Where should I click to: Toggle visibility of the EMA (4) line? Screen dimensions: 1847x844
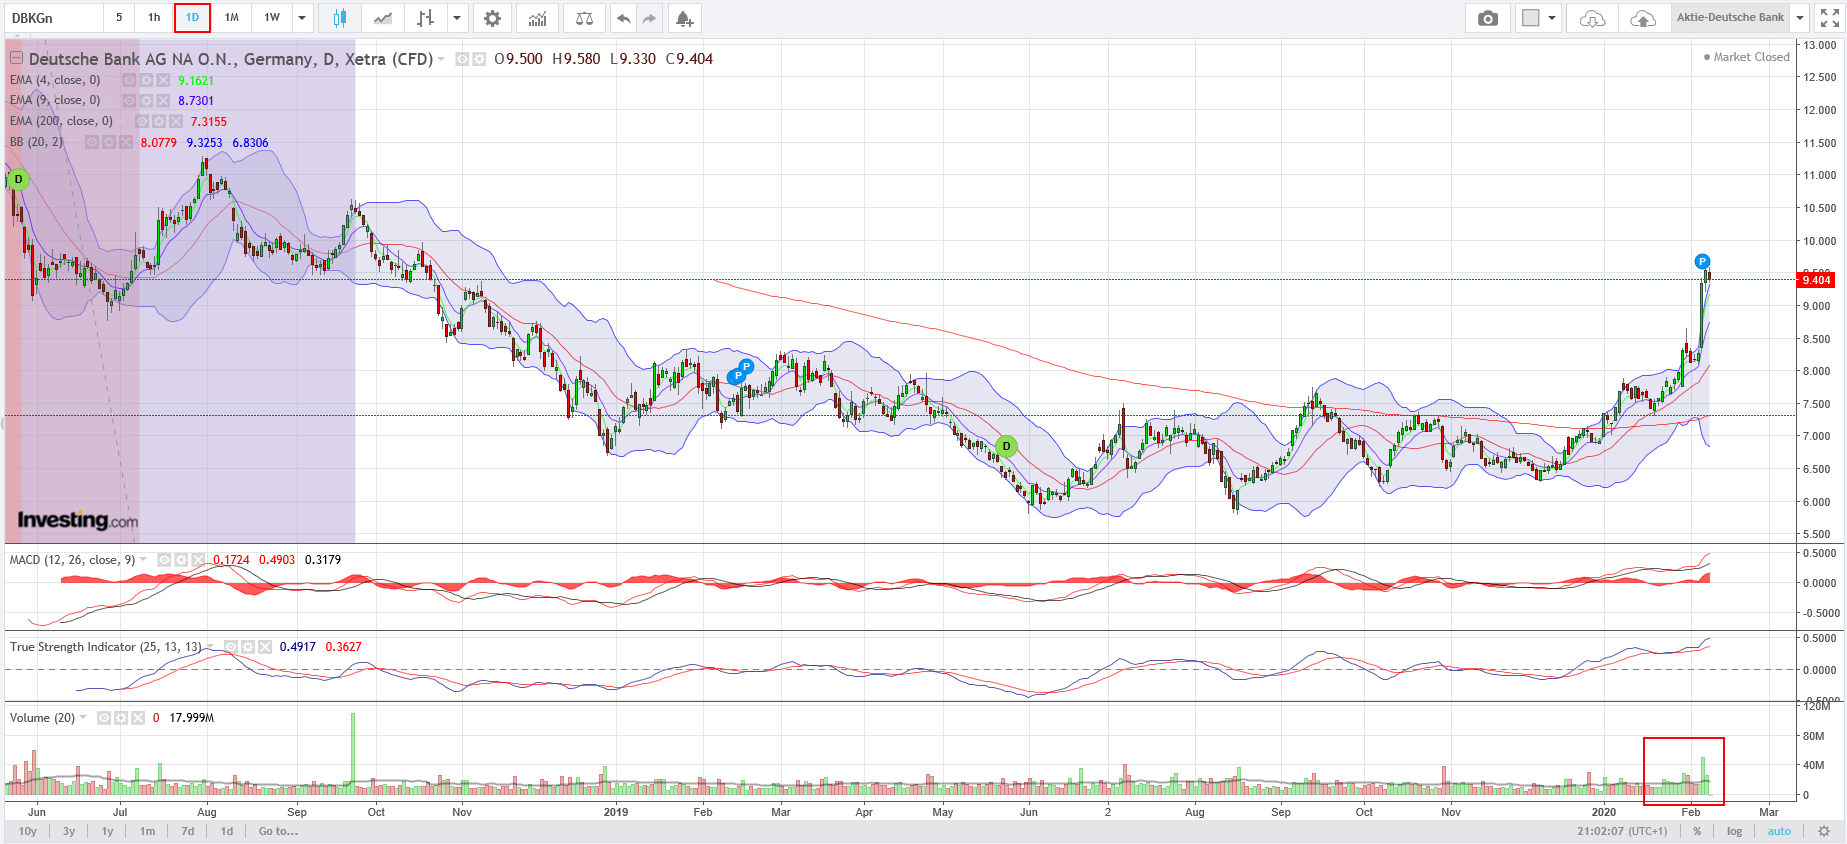tap(130, 80)
